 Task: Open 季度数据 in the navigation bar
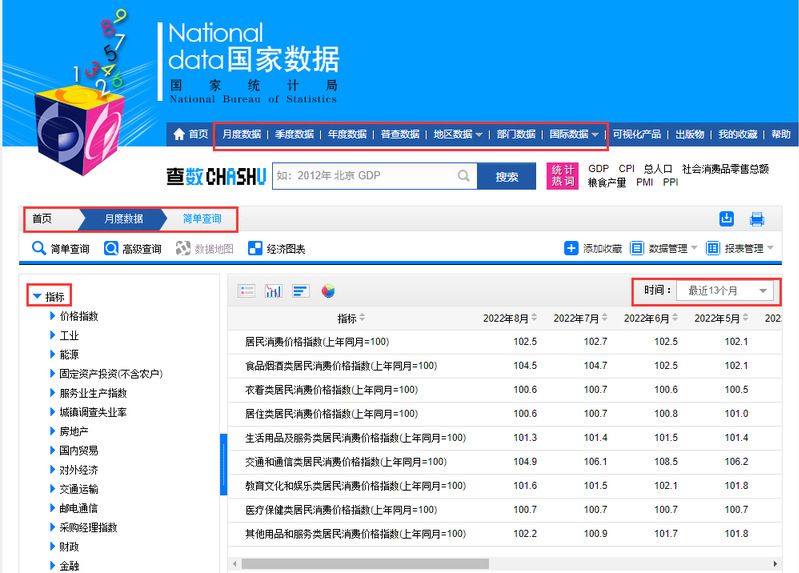pyautogui.click(x=294, y=134)
